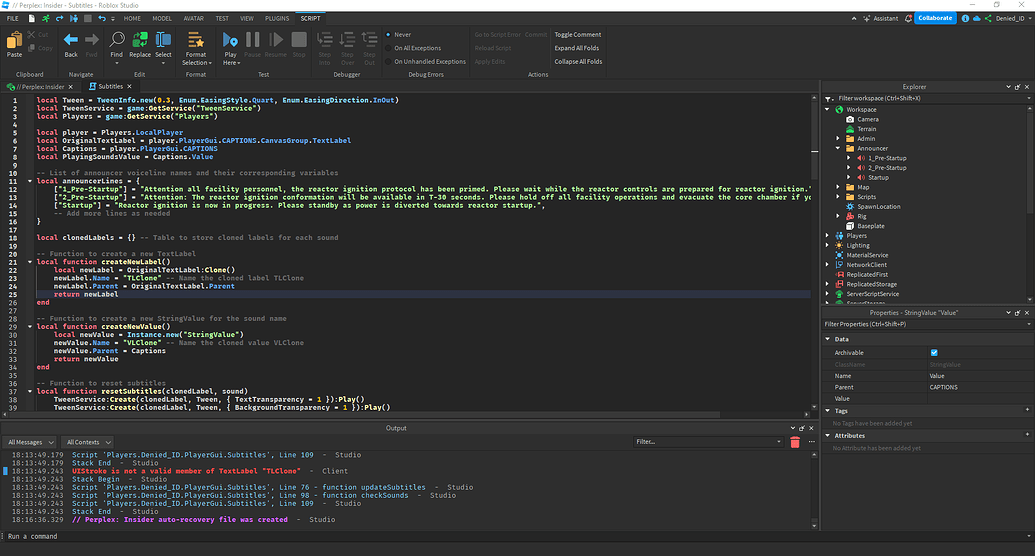Viewport: 1035px width, 556px height.
Task: Switch to the Perplex: Insider document tab
Action: [40, 87]
